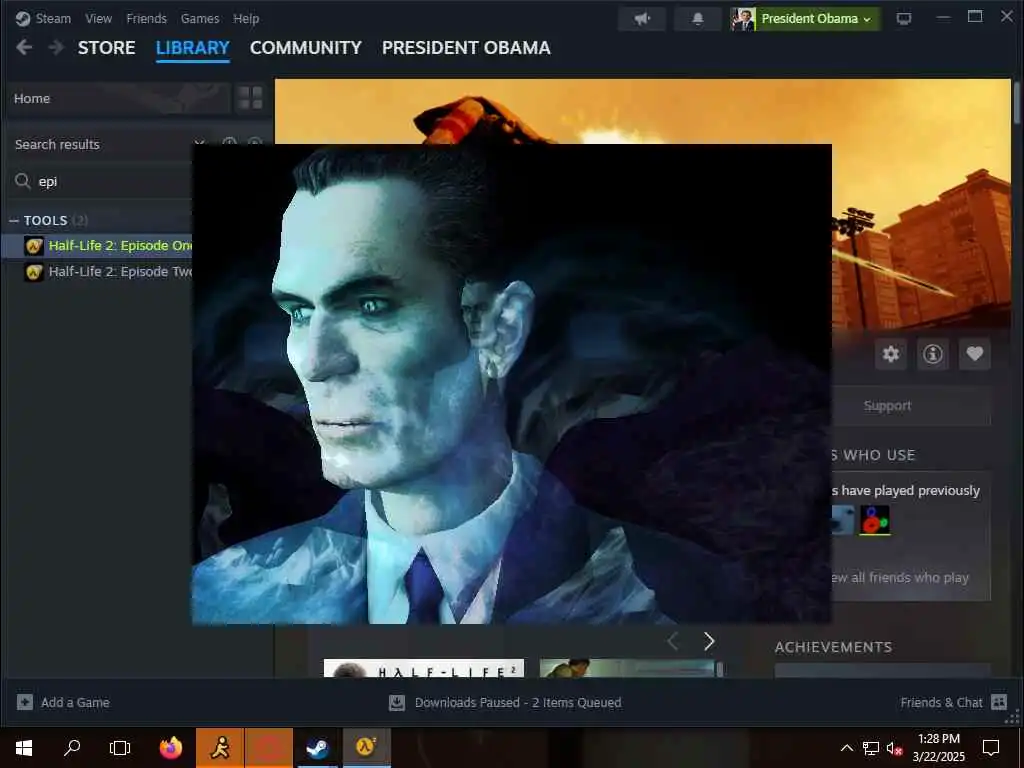
Task: Open Task View on the taskbar
Action: click(x=120, y=748)
